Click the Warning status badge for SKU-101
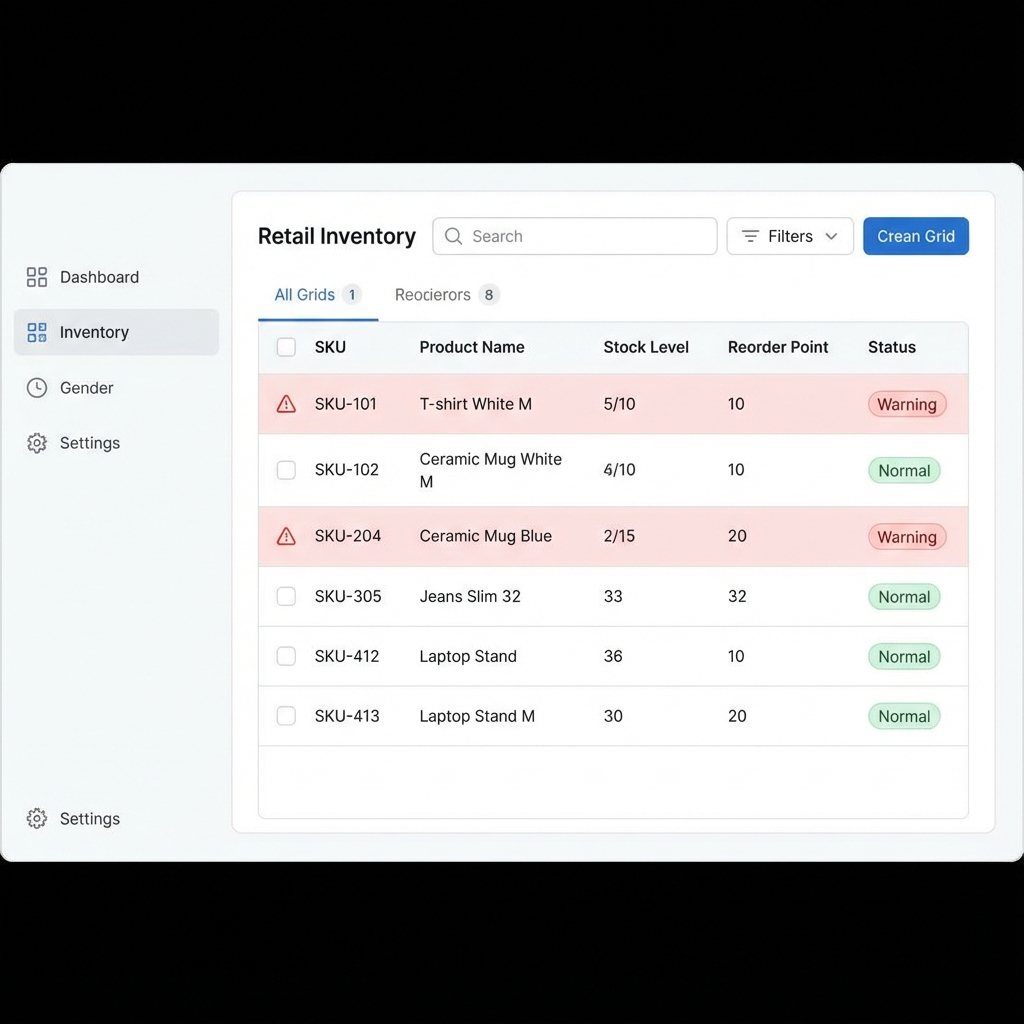This screenshot has width=1024, height=1024. tap(906, 405)
